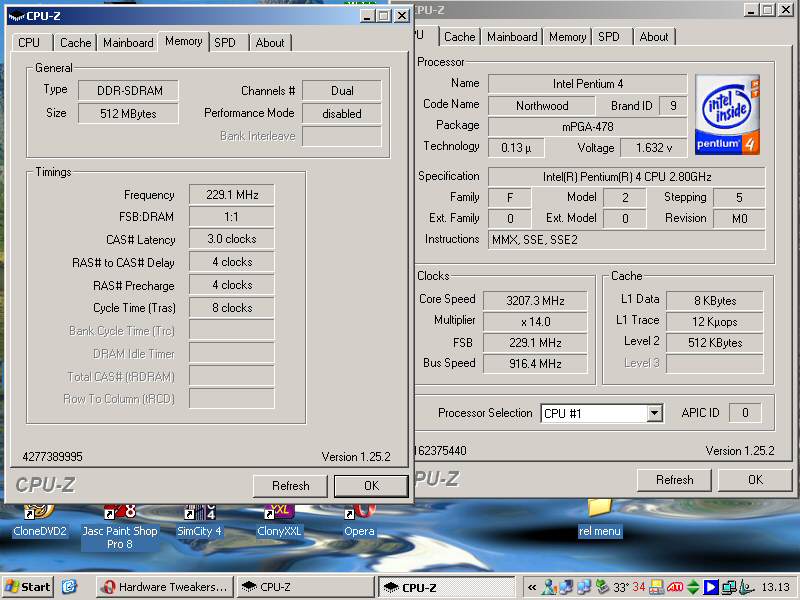This screenshot has width=800, height=600.
Task: Switch to the Hardware Tweakers taskbar window
Action: pyautogui.click(x=164, y=587)
